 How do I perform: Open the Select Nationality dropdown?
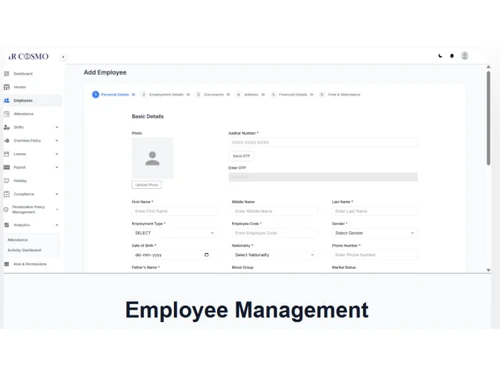coord(275,255)
